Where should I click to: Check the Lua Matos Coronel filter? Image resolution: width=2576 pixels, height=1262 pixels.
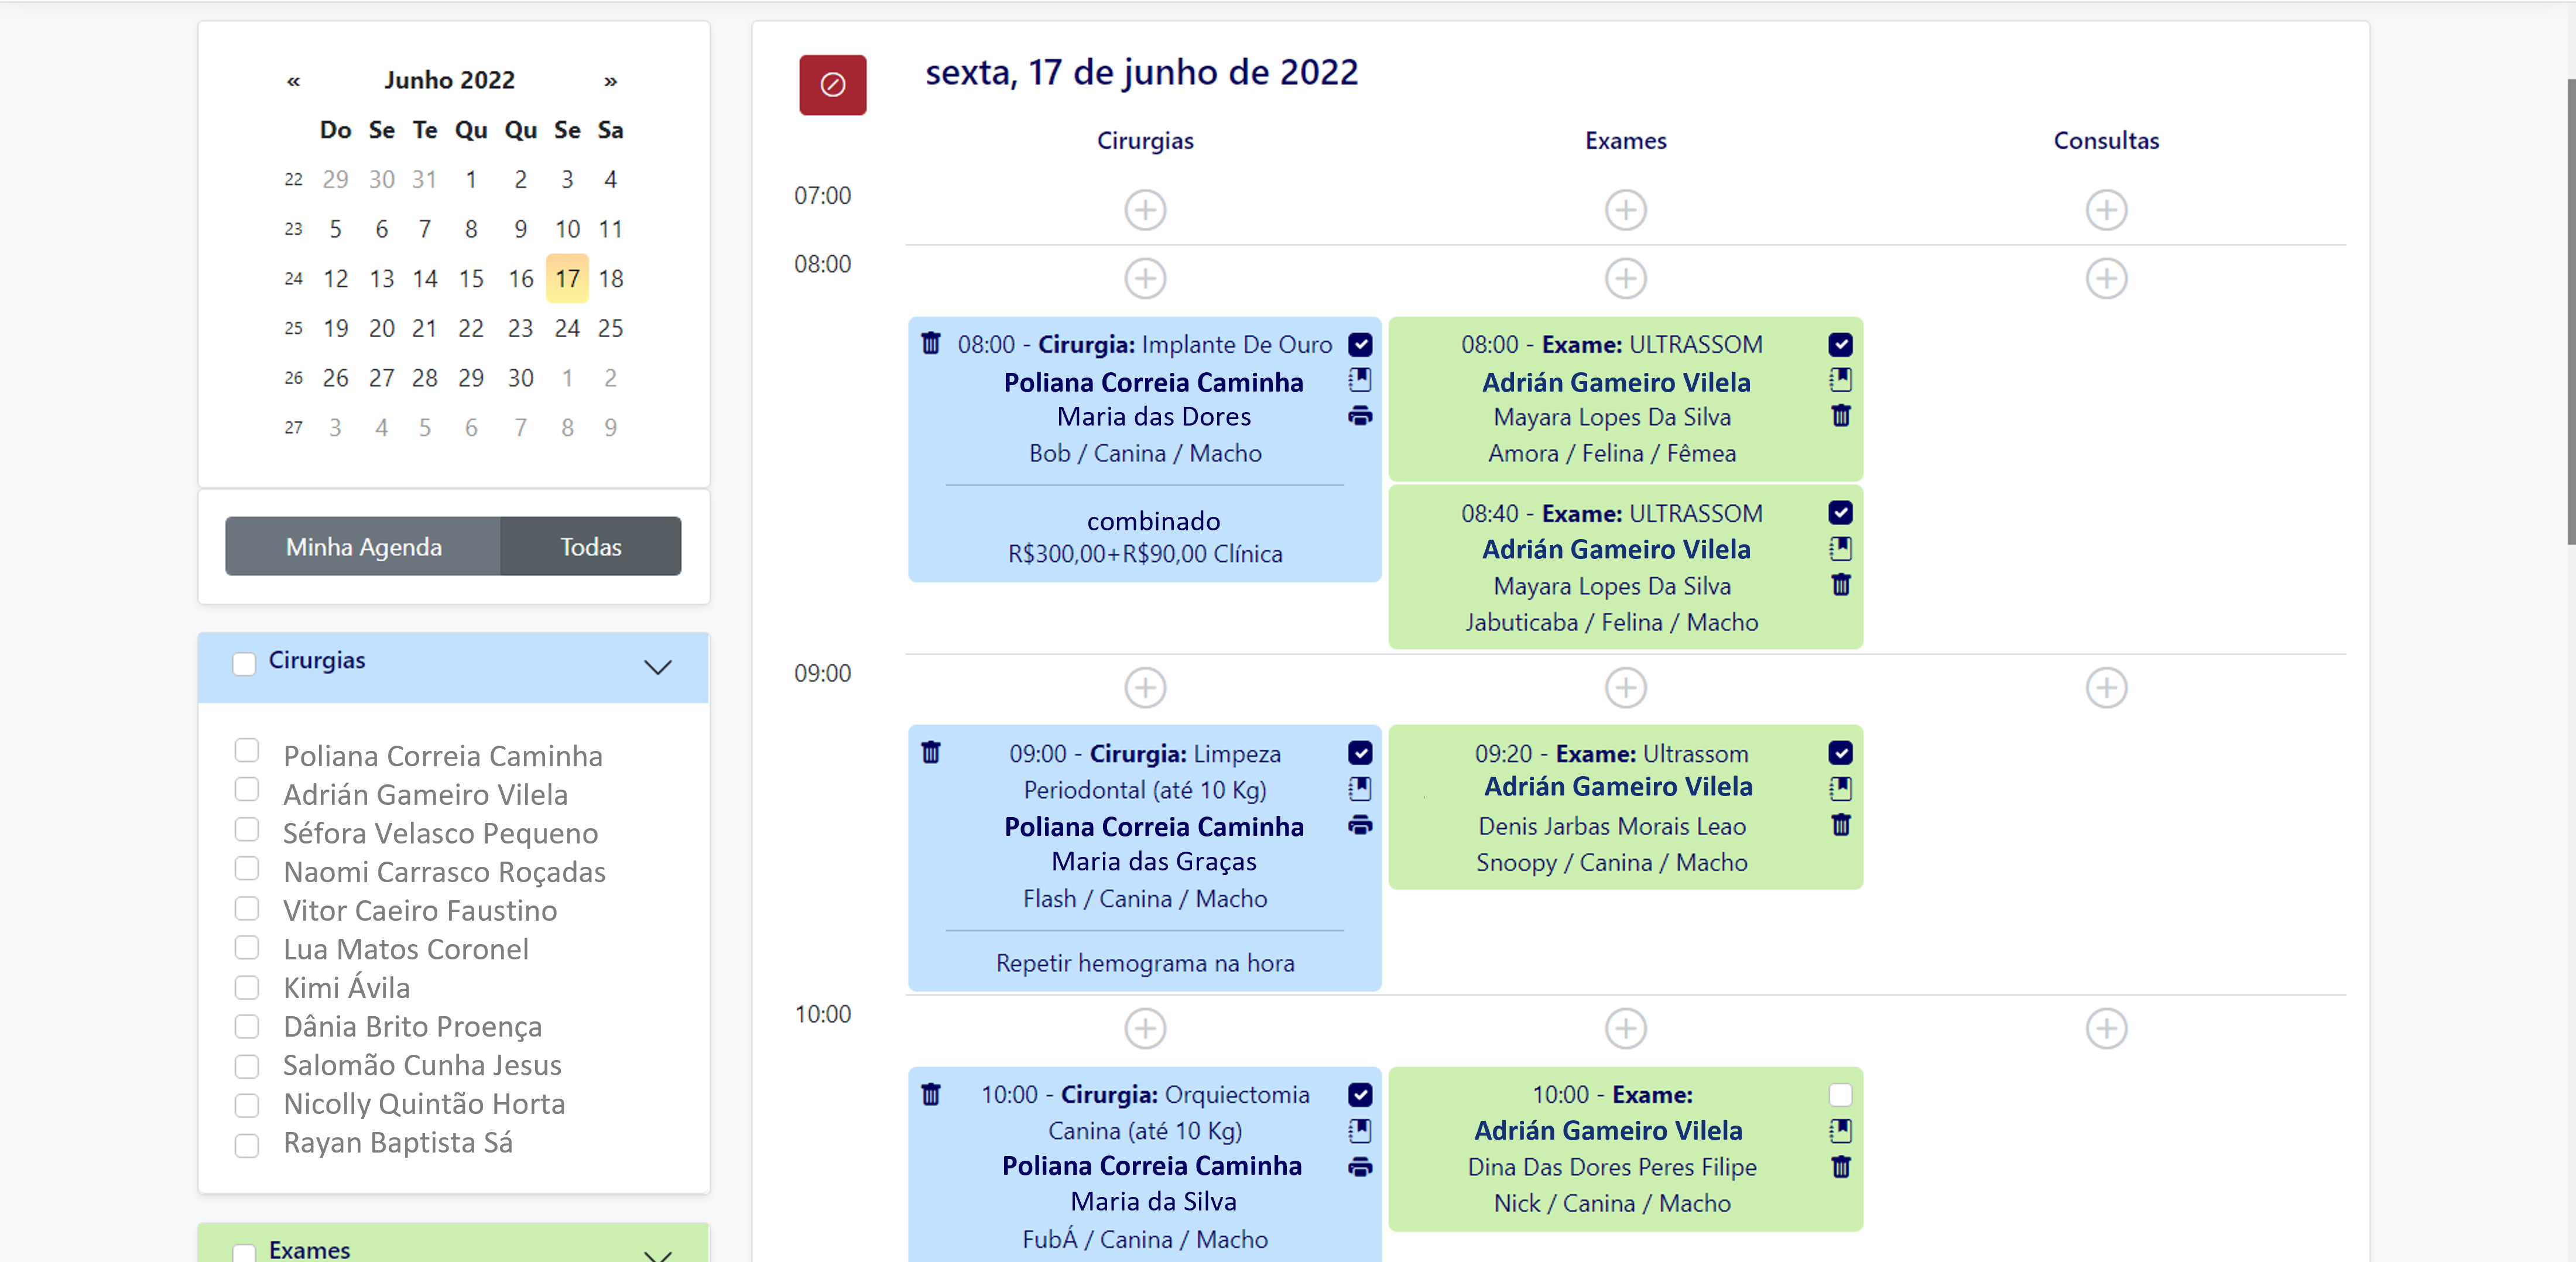tap(247, 947)
